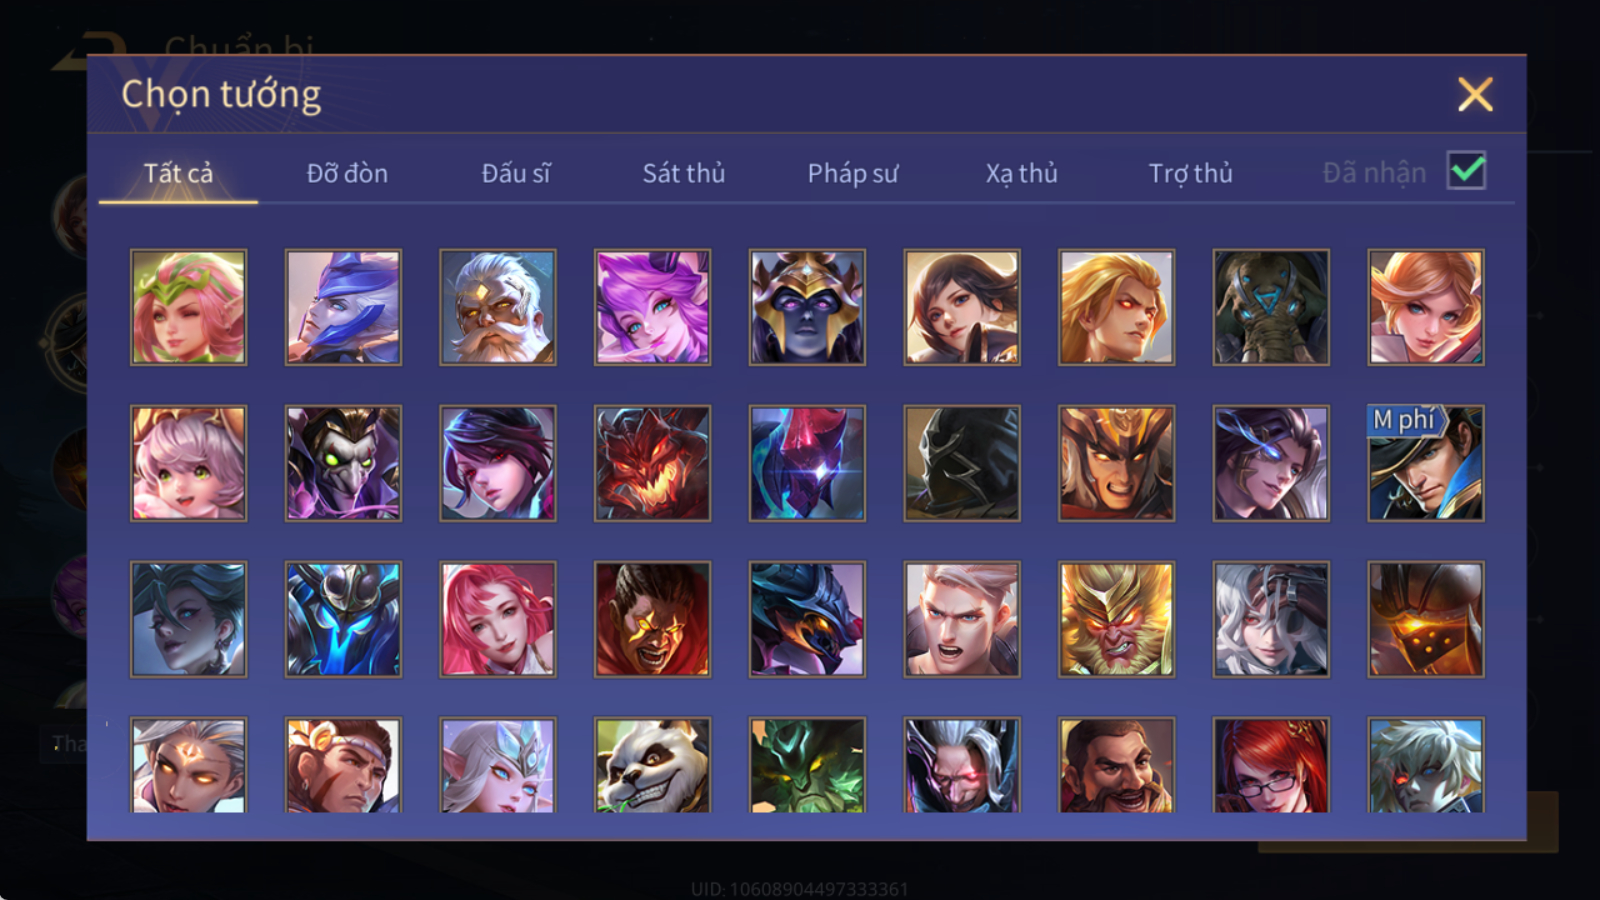
Task: Select the red-haired hero with glasses
Action: pyautogui.click(x=1271, y=765)
